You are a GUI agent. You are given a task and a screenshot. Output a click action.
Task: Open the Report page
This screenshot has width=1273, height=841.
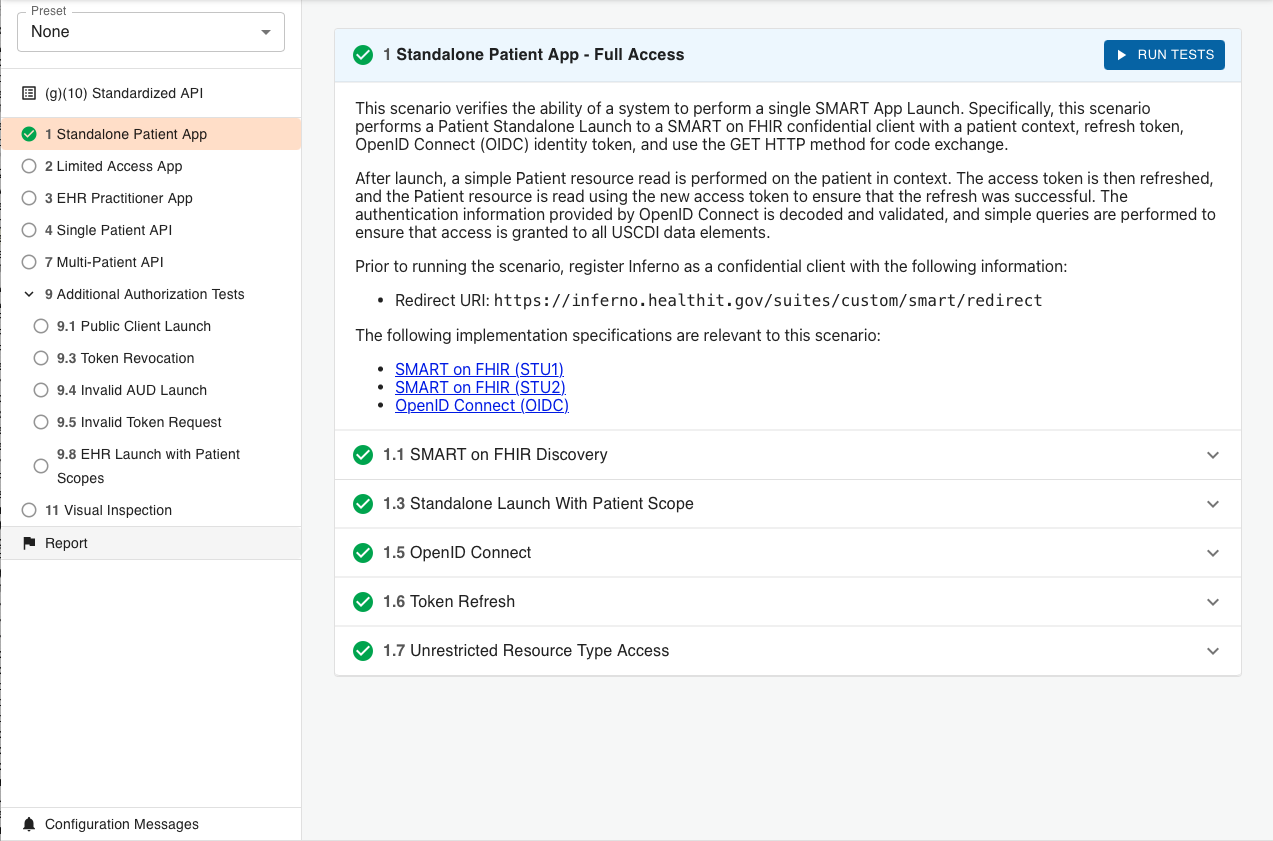(x=150, y=543)
